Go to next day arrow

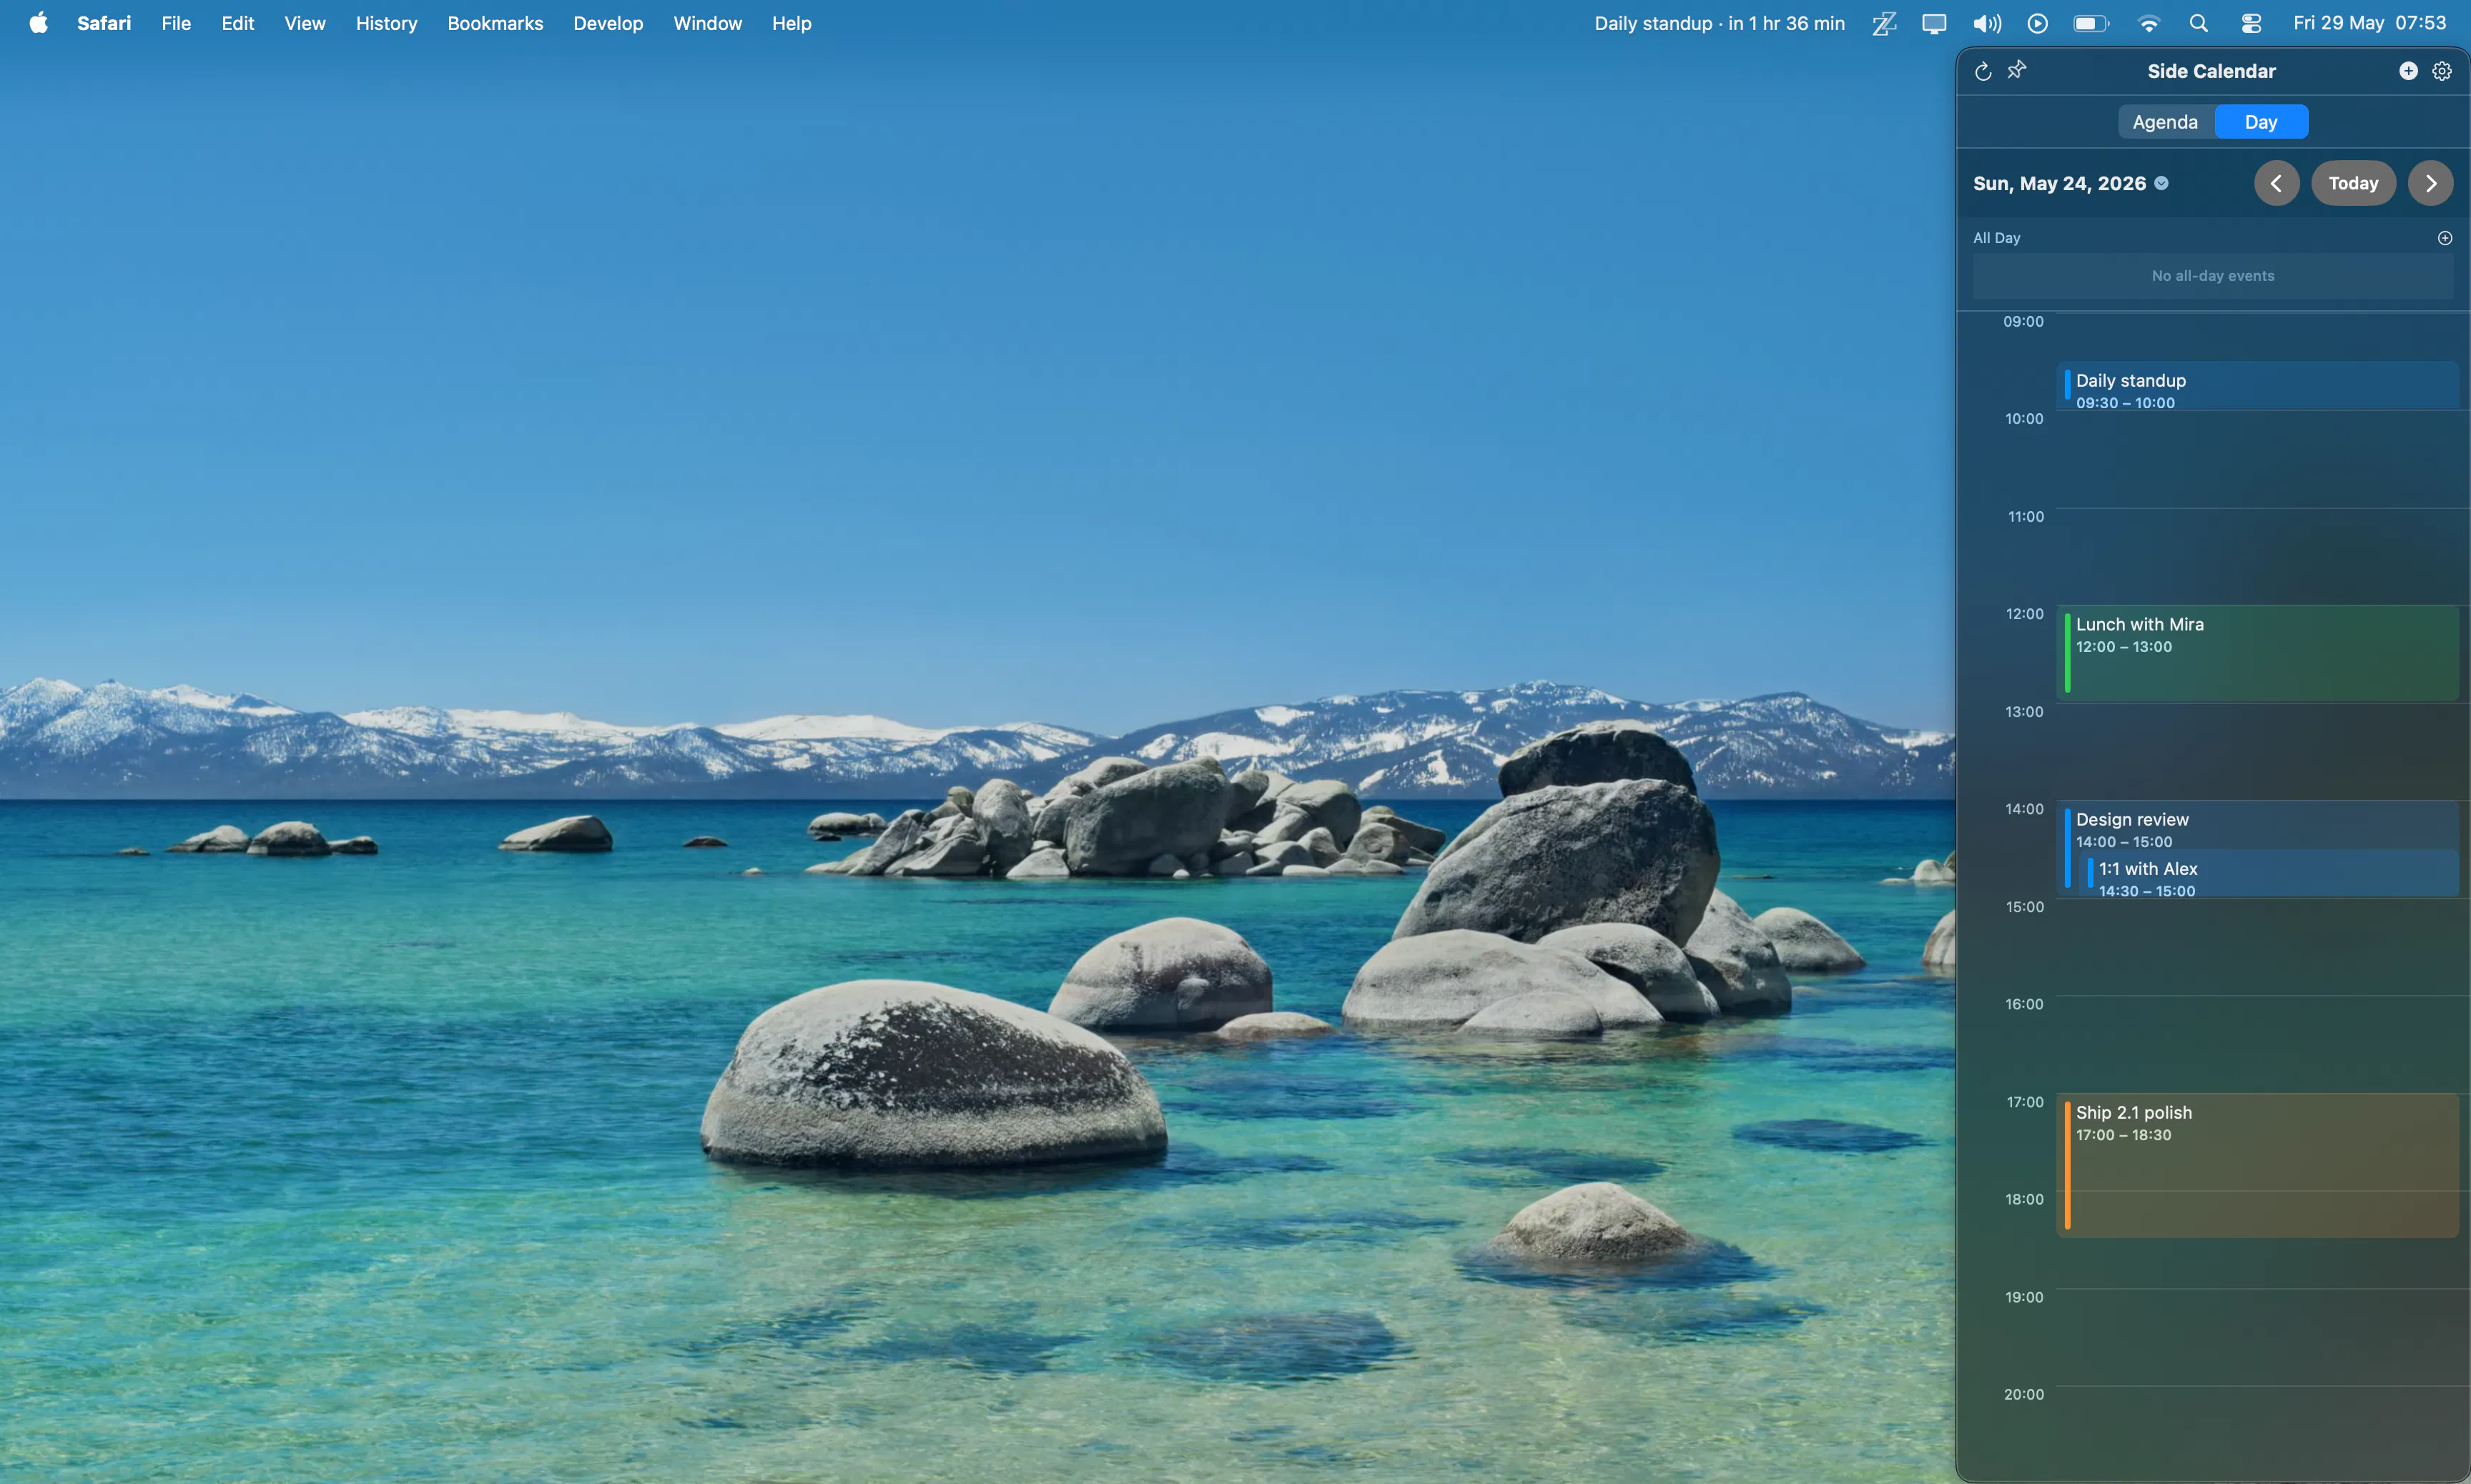pos(2430,183)
